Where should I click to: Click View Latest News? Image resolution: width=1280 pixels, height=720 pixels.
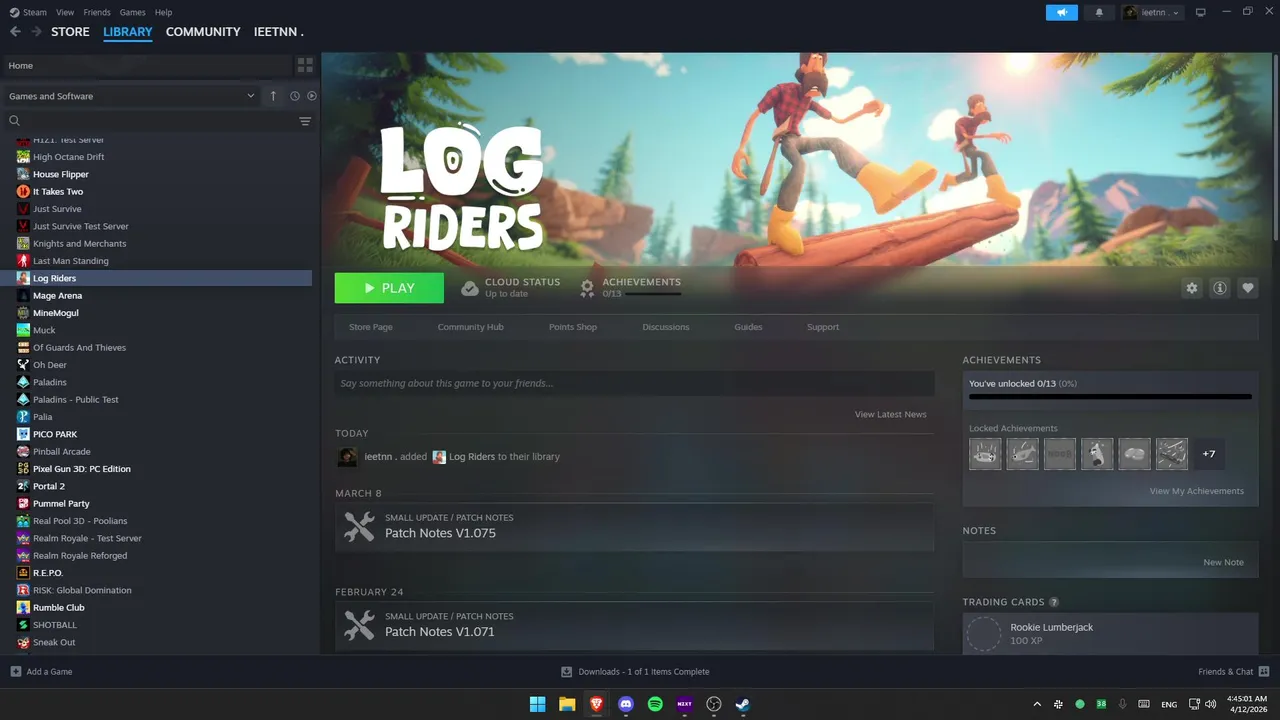[x=890, y=414]
